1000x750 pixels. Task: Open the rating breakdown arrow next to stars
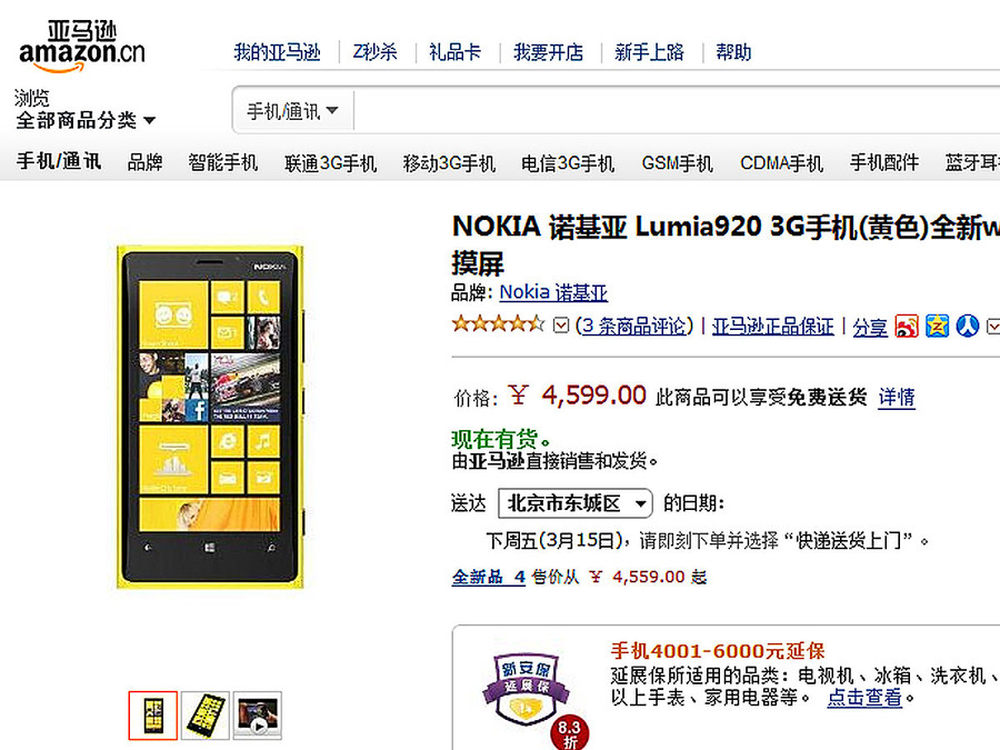coord(561,326)
